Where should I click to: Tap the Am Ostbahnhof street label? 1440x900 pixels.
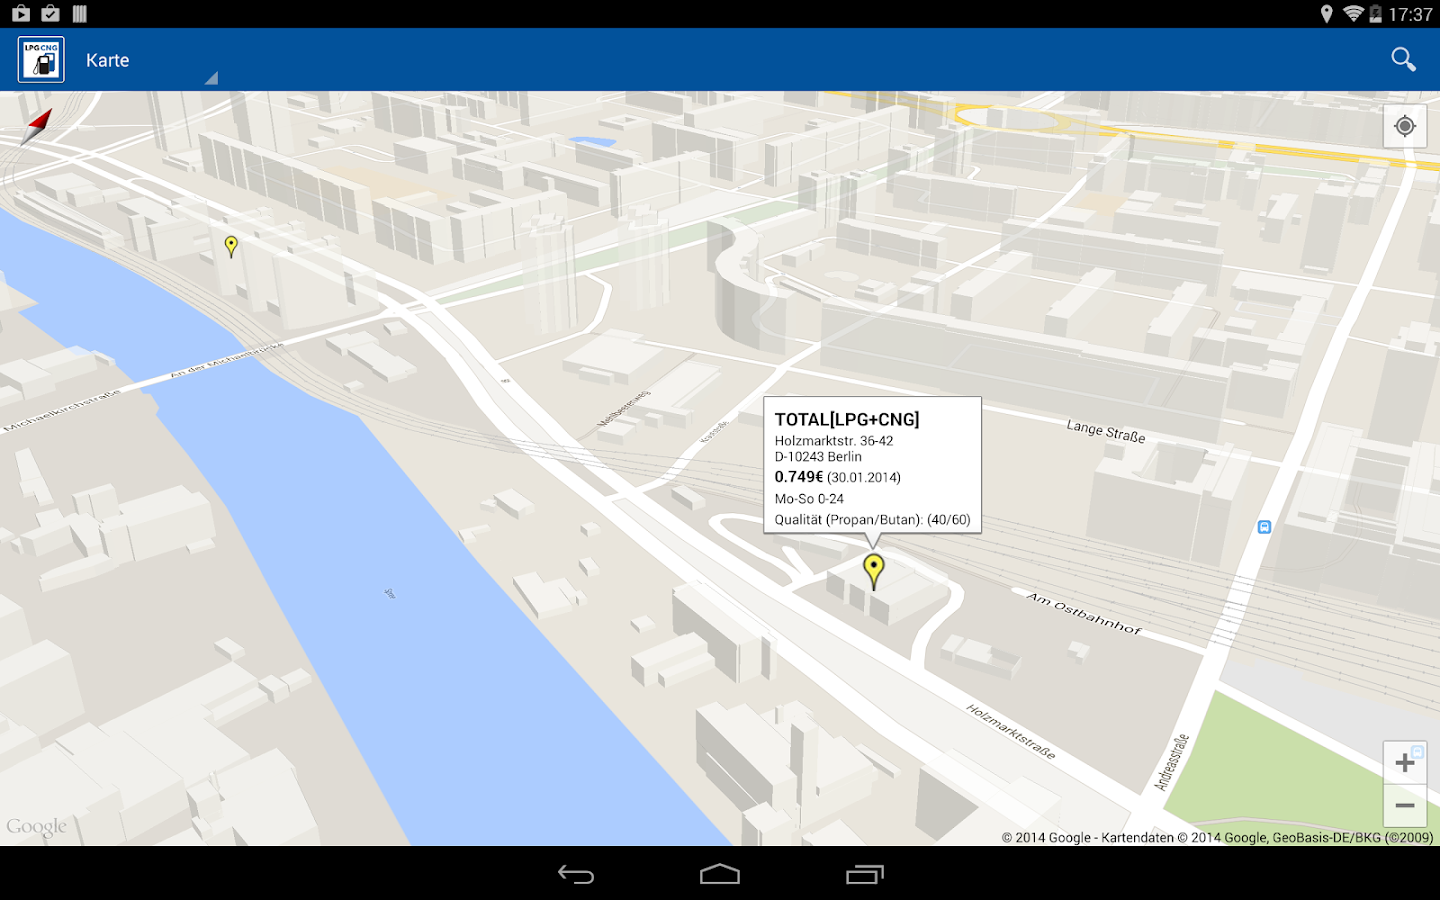click(x=1084, y=613)
